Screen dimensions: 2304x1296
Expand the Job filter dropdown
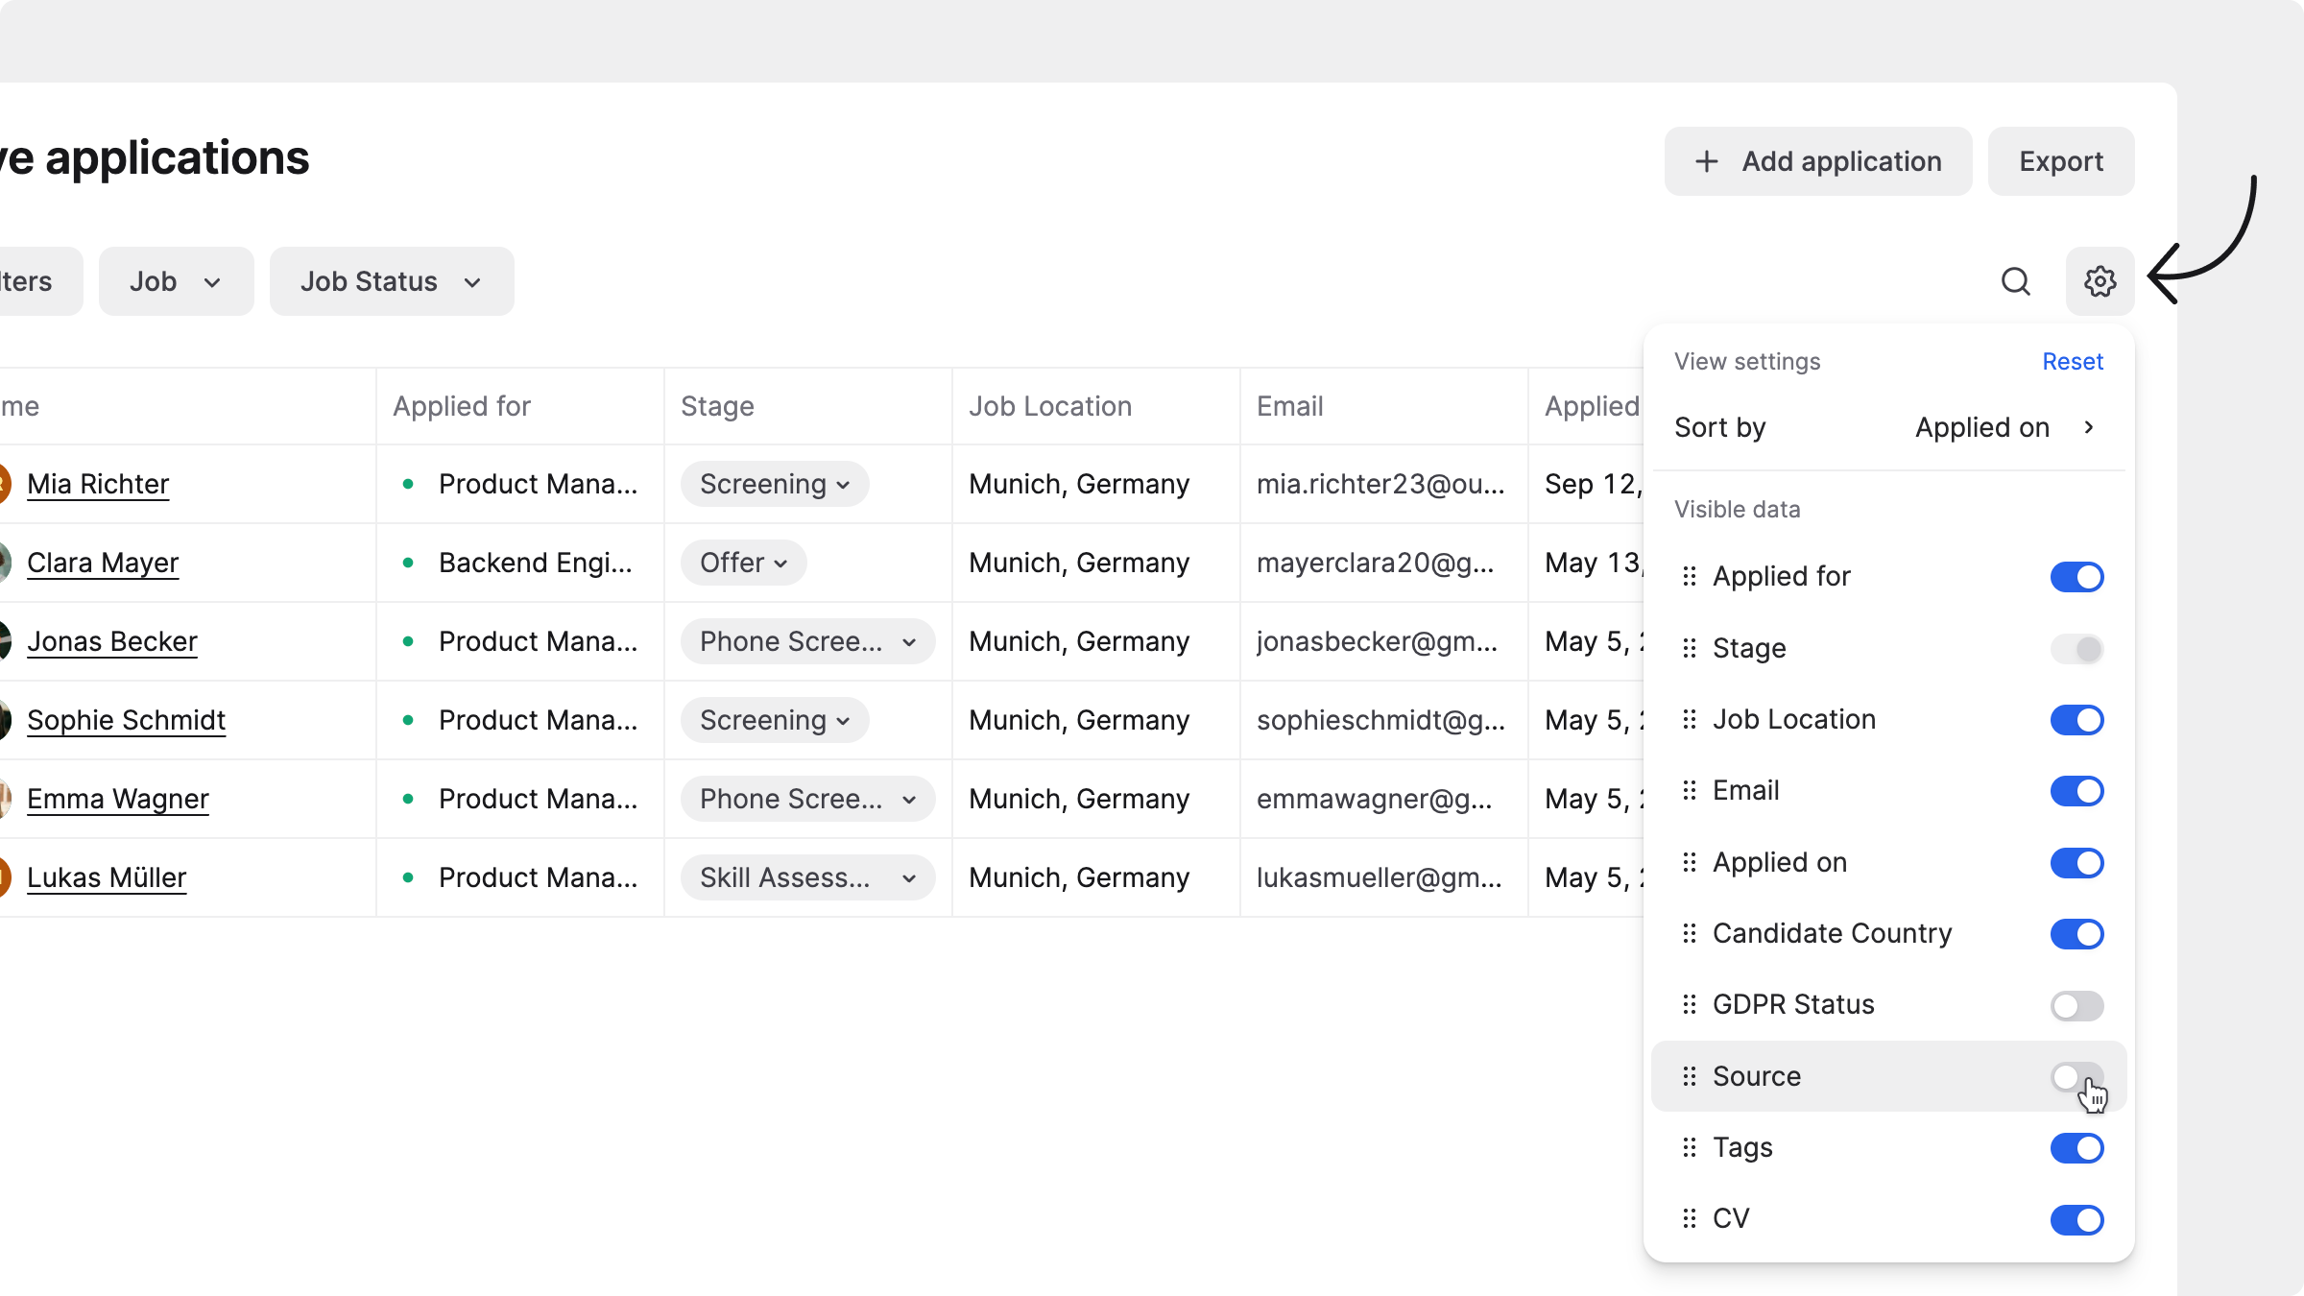(176, 281)
